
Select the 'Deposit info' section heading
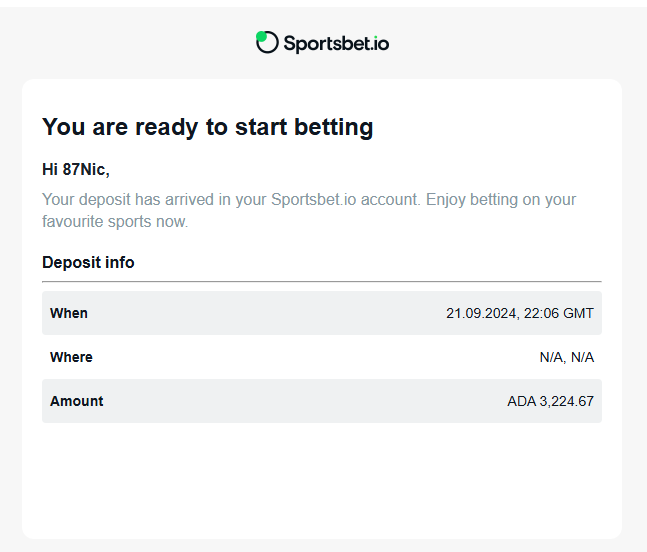tap(88, 262)
